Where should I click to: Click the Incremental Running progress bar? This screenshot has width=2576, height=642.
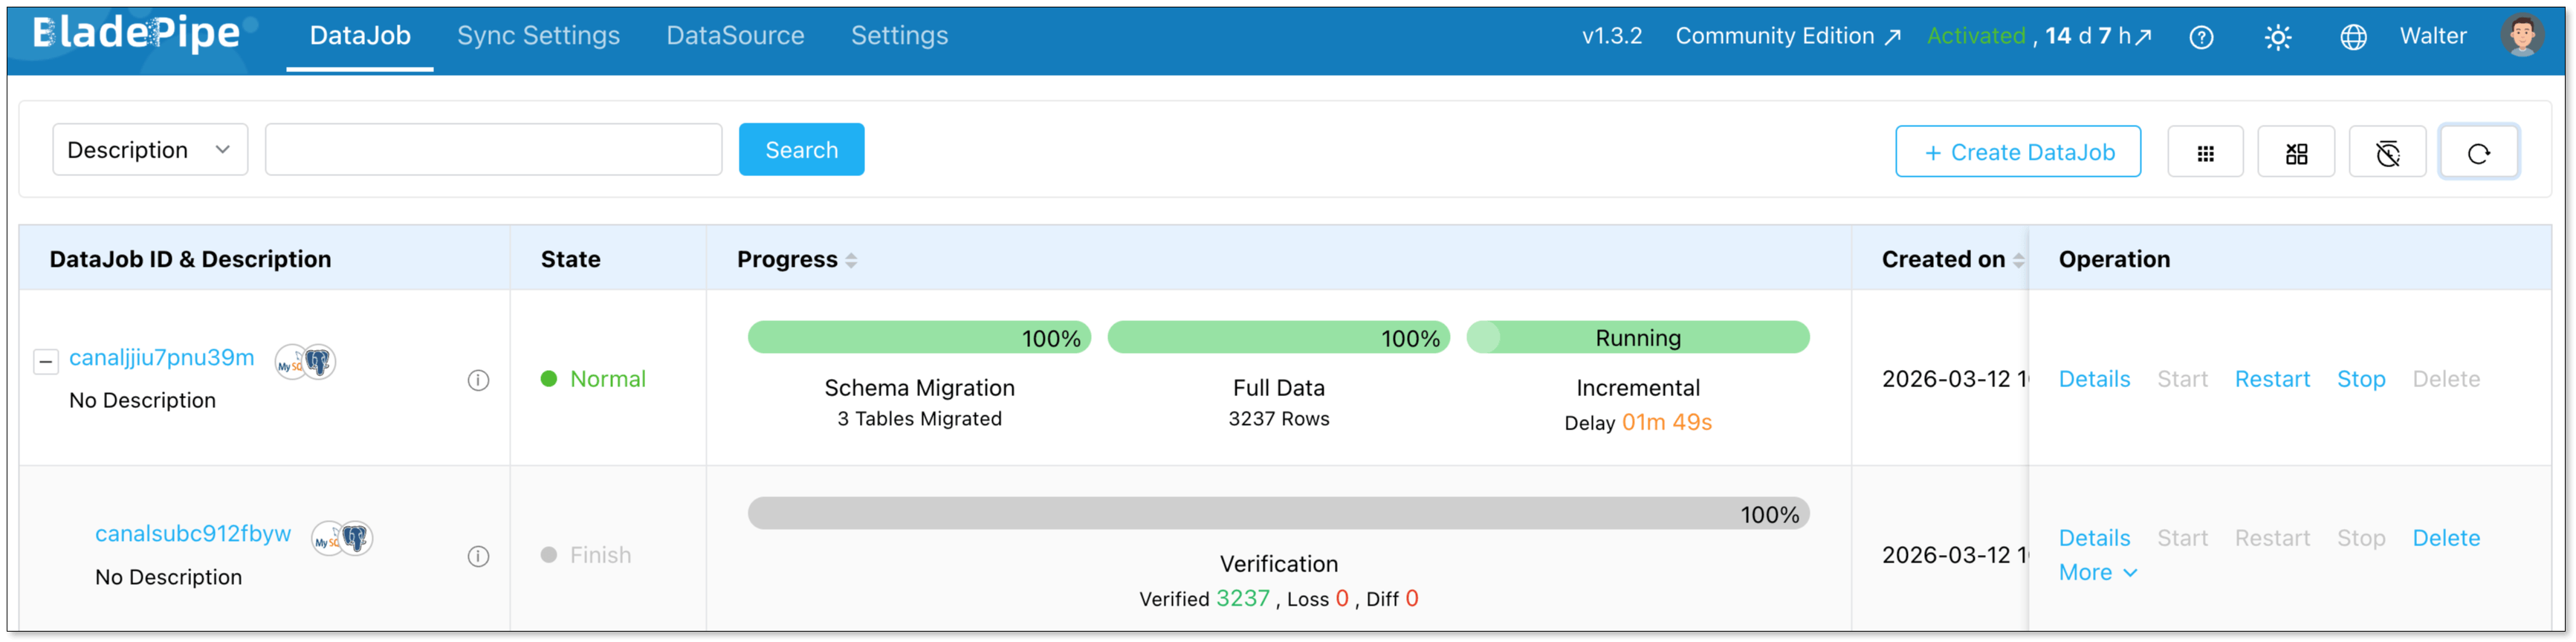[x=1637, y=338]
